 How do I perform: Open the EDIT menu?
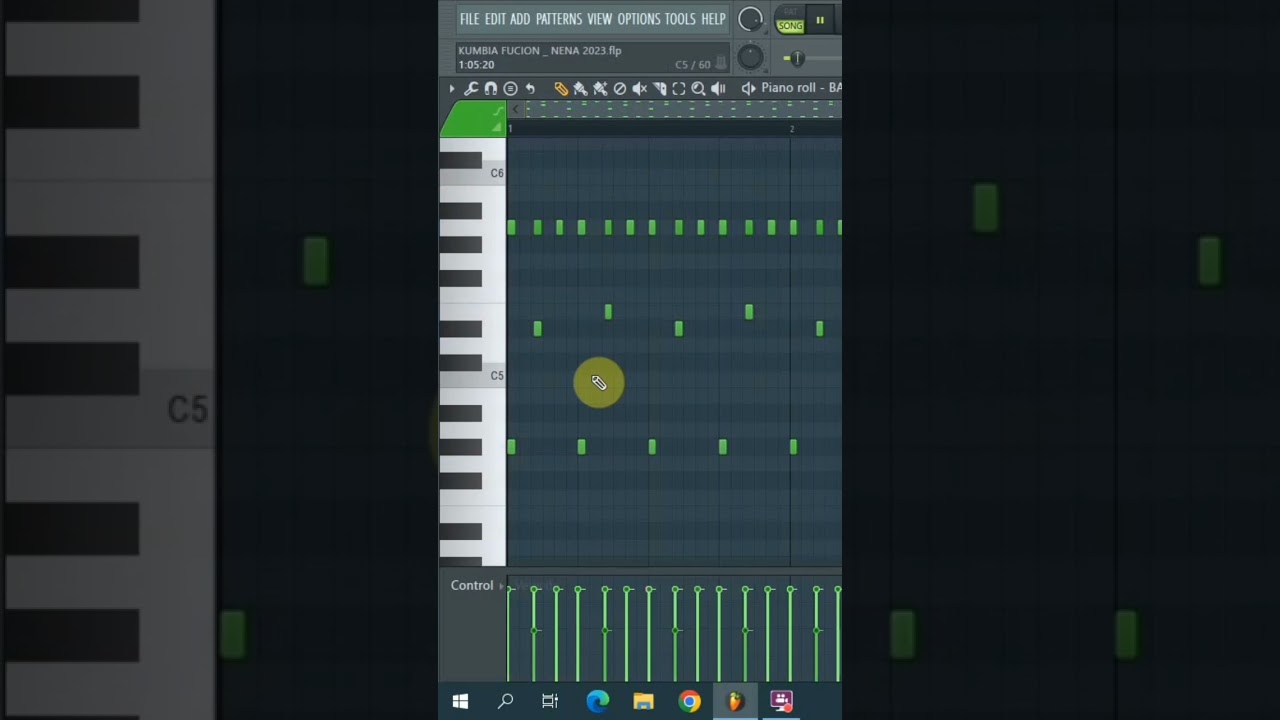click(x=495, y=19)
